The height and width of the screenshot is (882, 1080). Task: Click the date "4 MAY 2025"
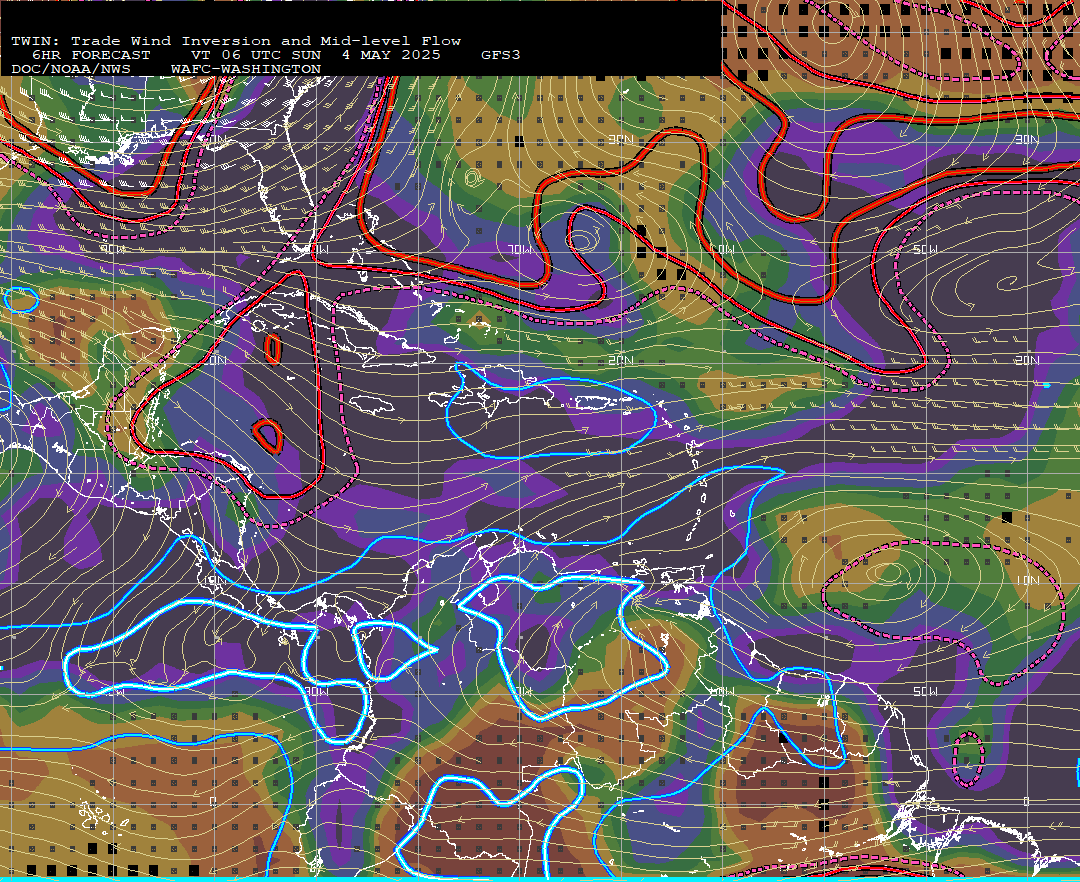pos(391,55)
